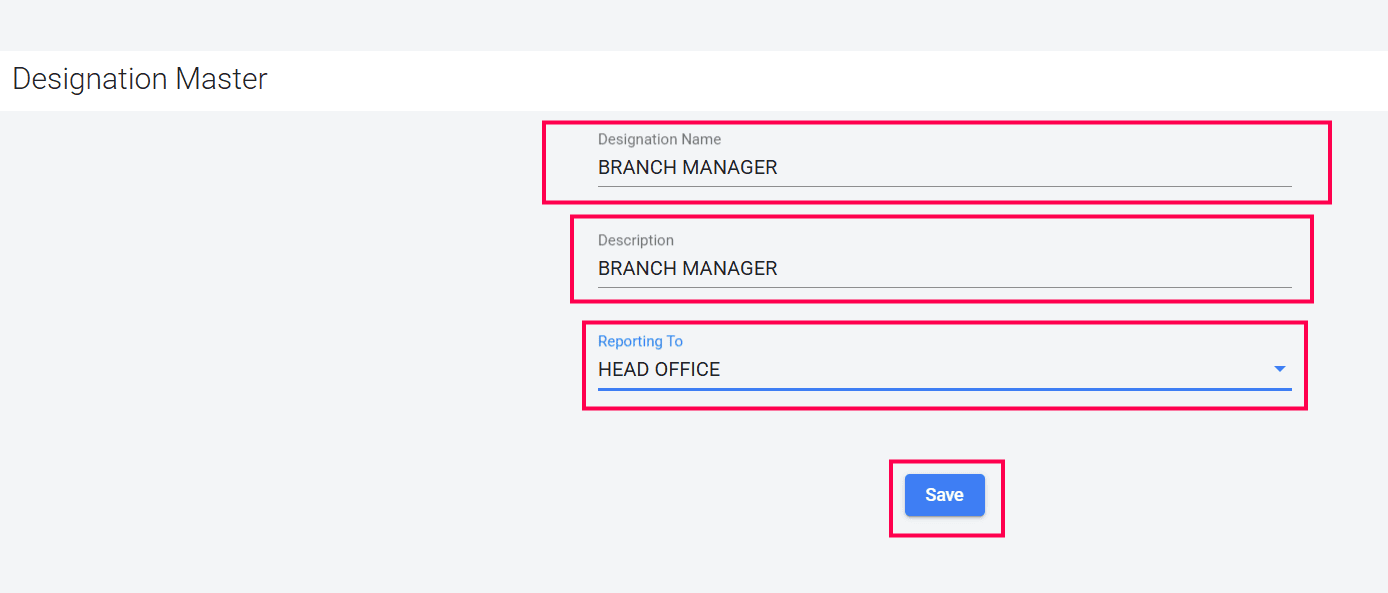Click the Designation Master page title
This screenshot has width=1388, height=593.
pyautogui.click(x=140, y=79)
